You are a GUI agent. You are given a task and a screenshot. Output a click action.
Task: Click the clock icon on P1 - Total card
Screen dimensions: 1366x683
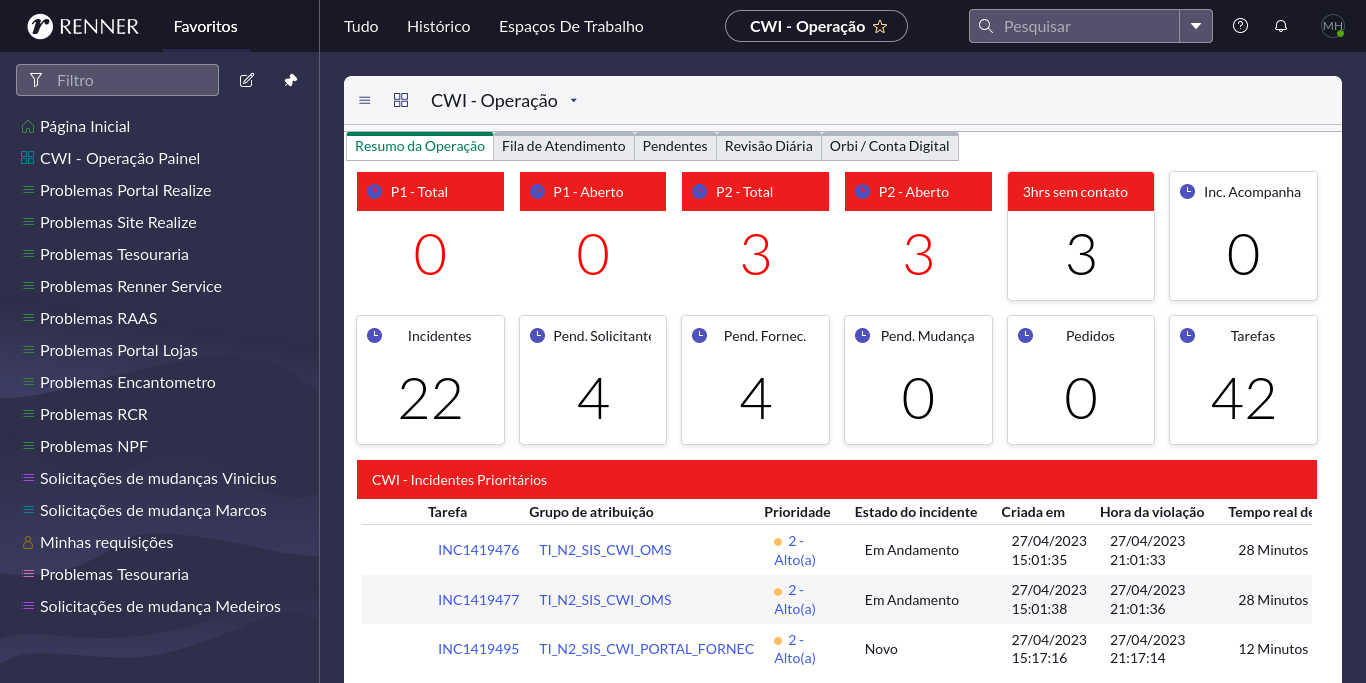(374, 192)
